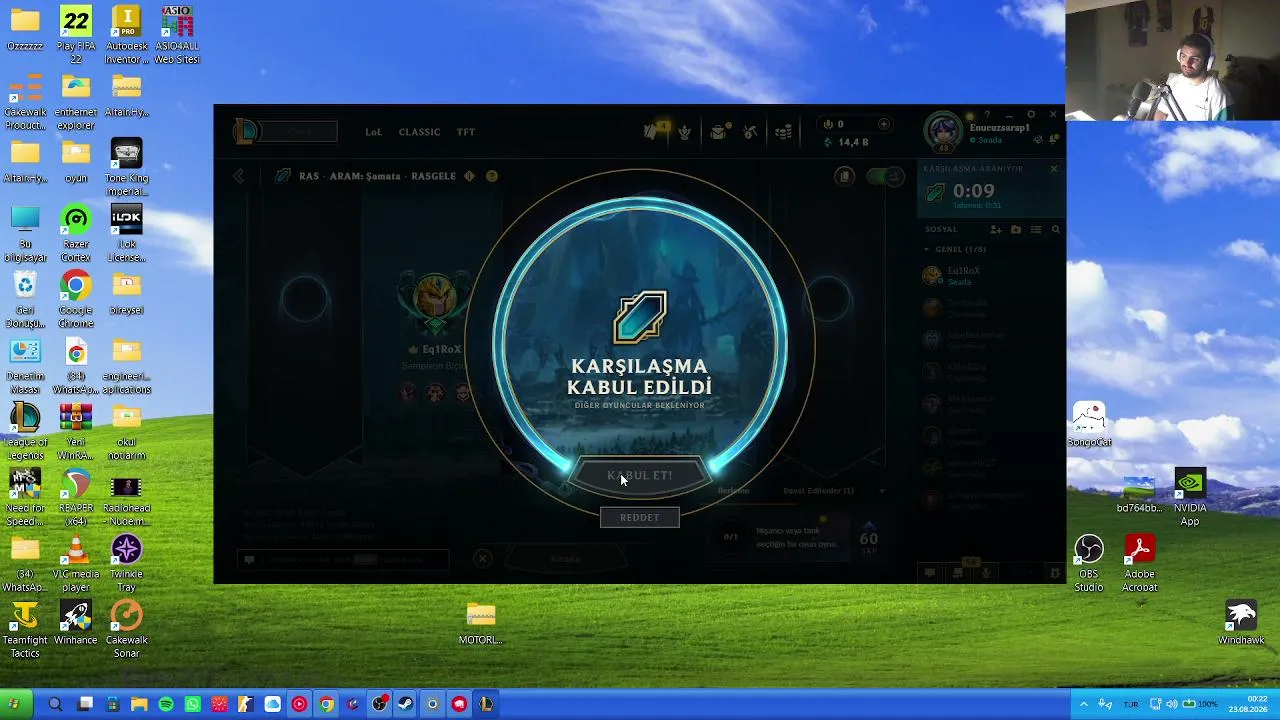The image size is (1280, 720).
Task: Open Task View on taskbar
Action: click(x=86, y=704)
